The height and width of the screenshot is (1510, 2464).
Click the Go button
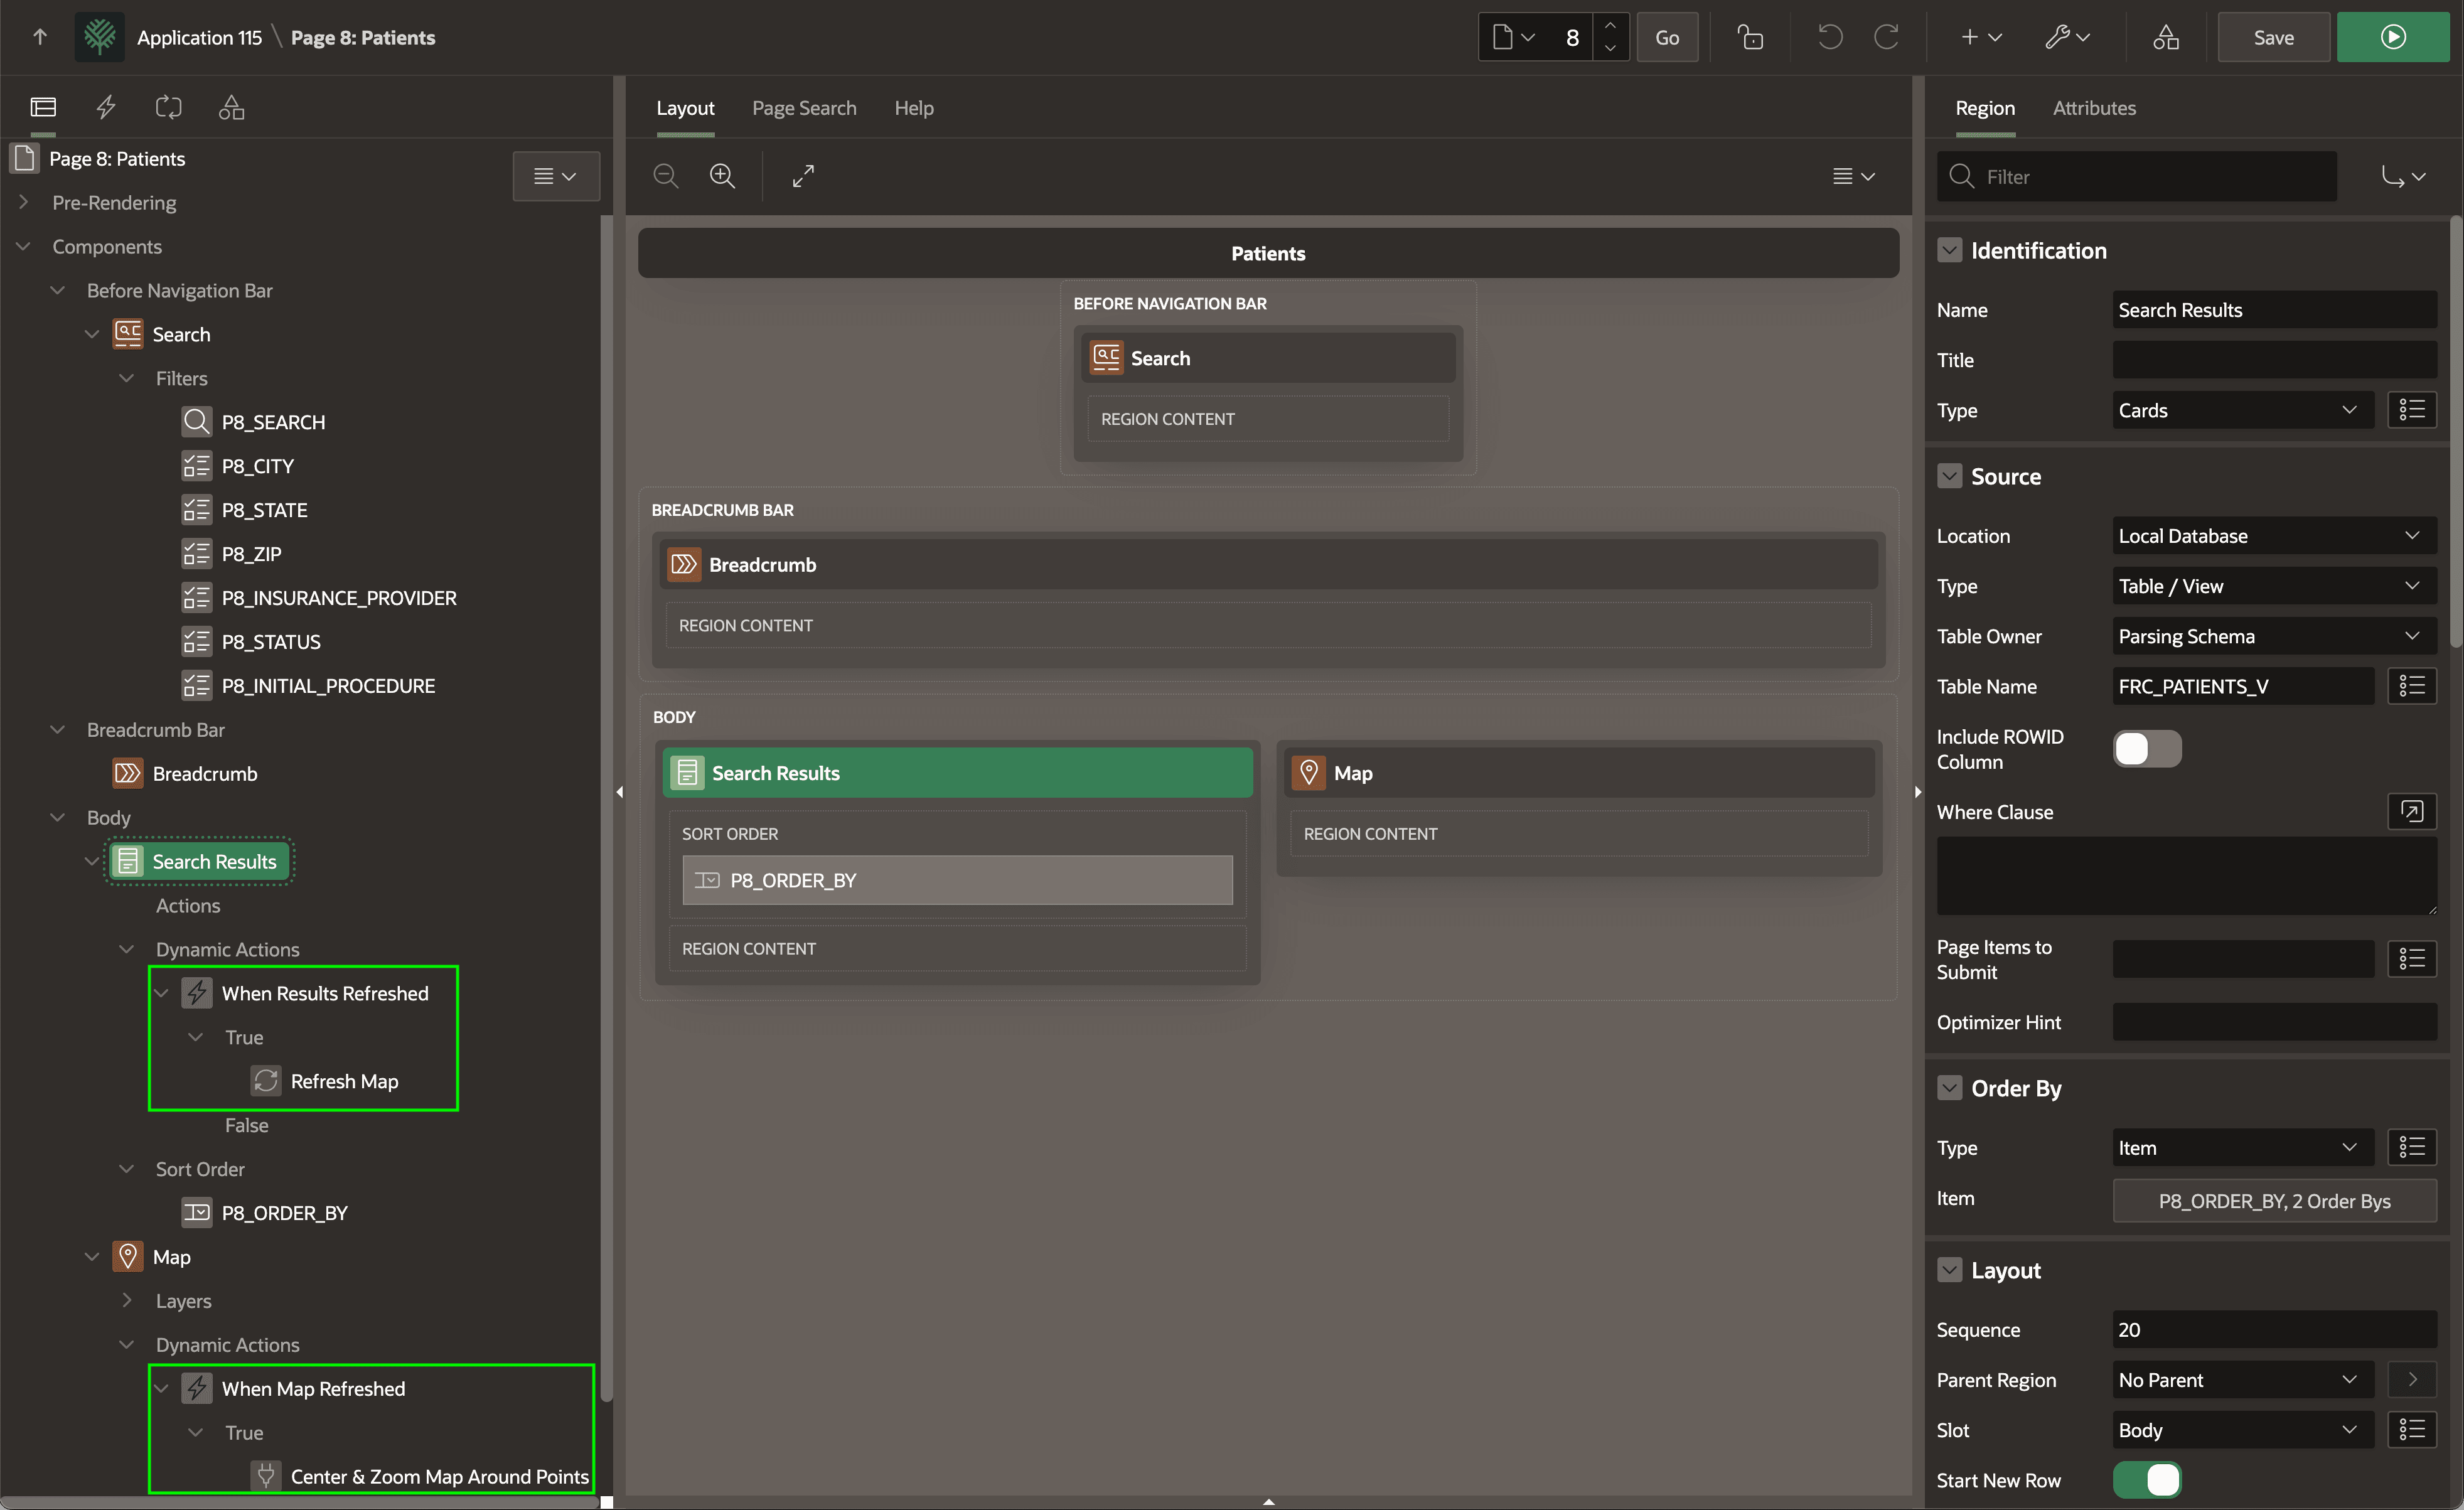(1667, 37)
